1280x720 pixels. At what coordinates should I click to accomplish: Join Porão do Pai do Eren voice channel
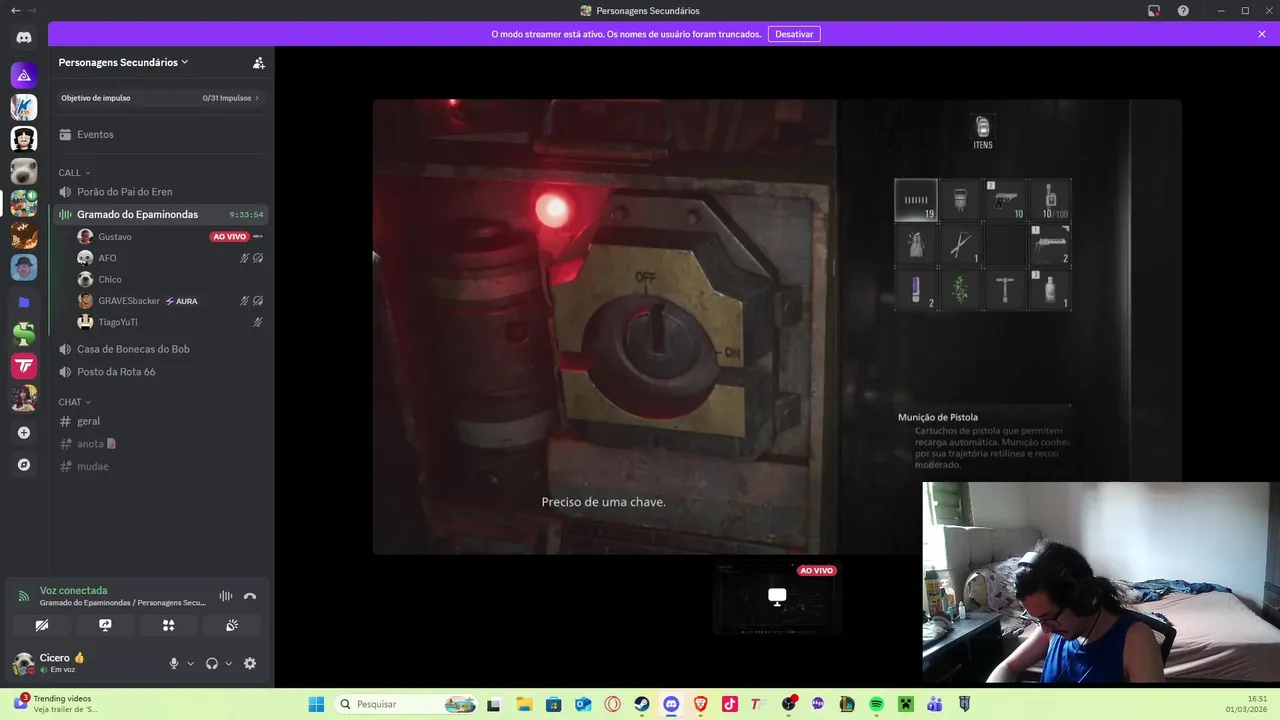tap(161, 192)
